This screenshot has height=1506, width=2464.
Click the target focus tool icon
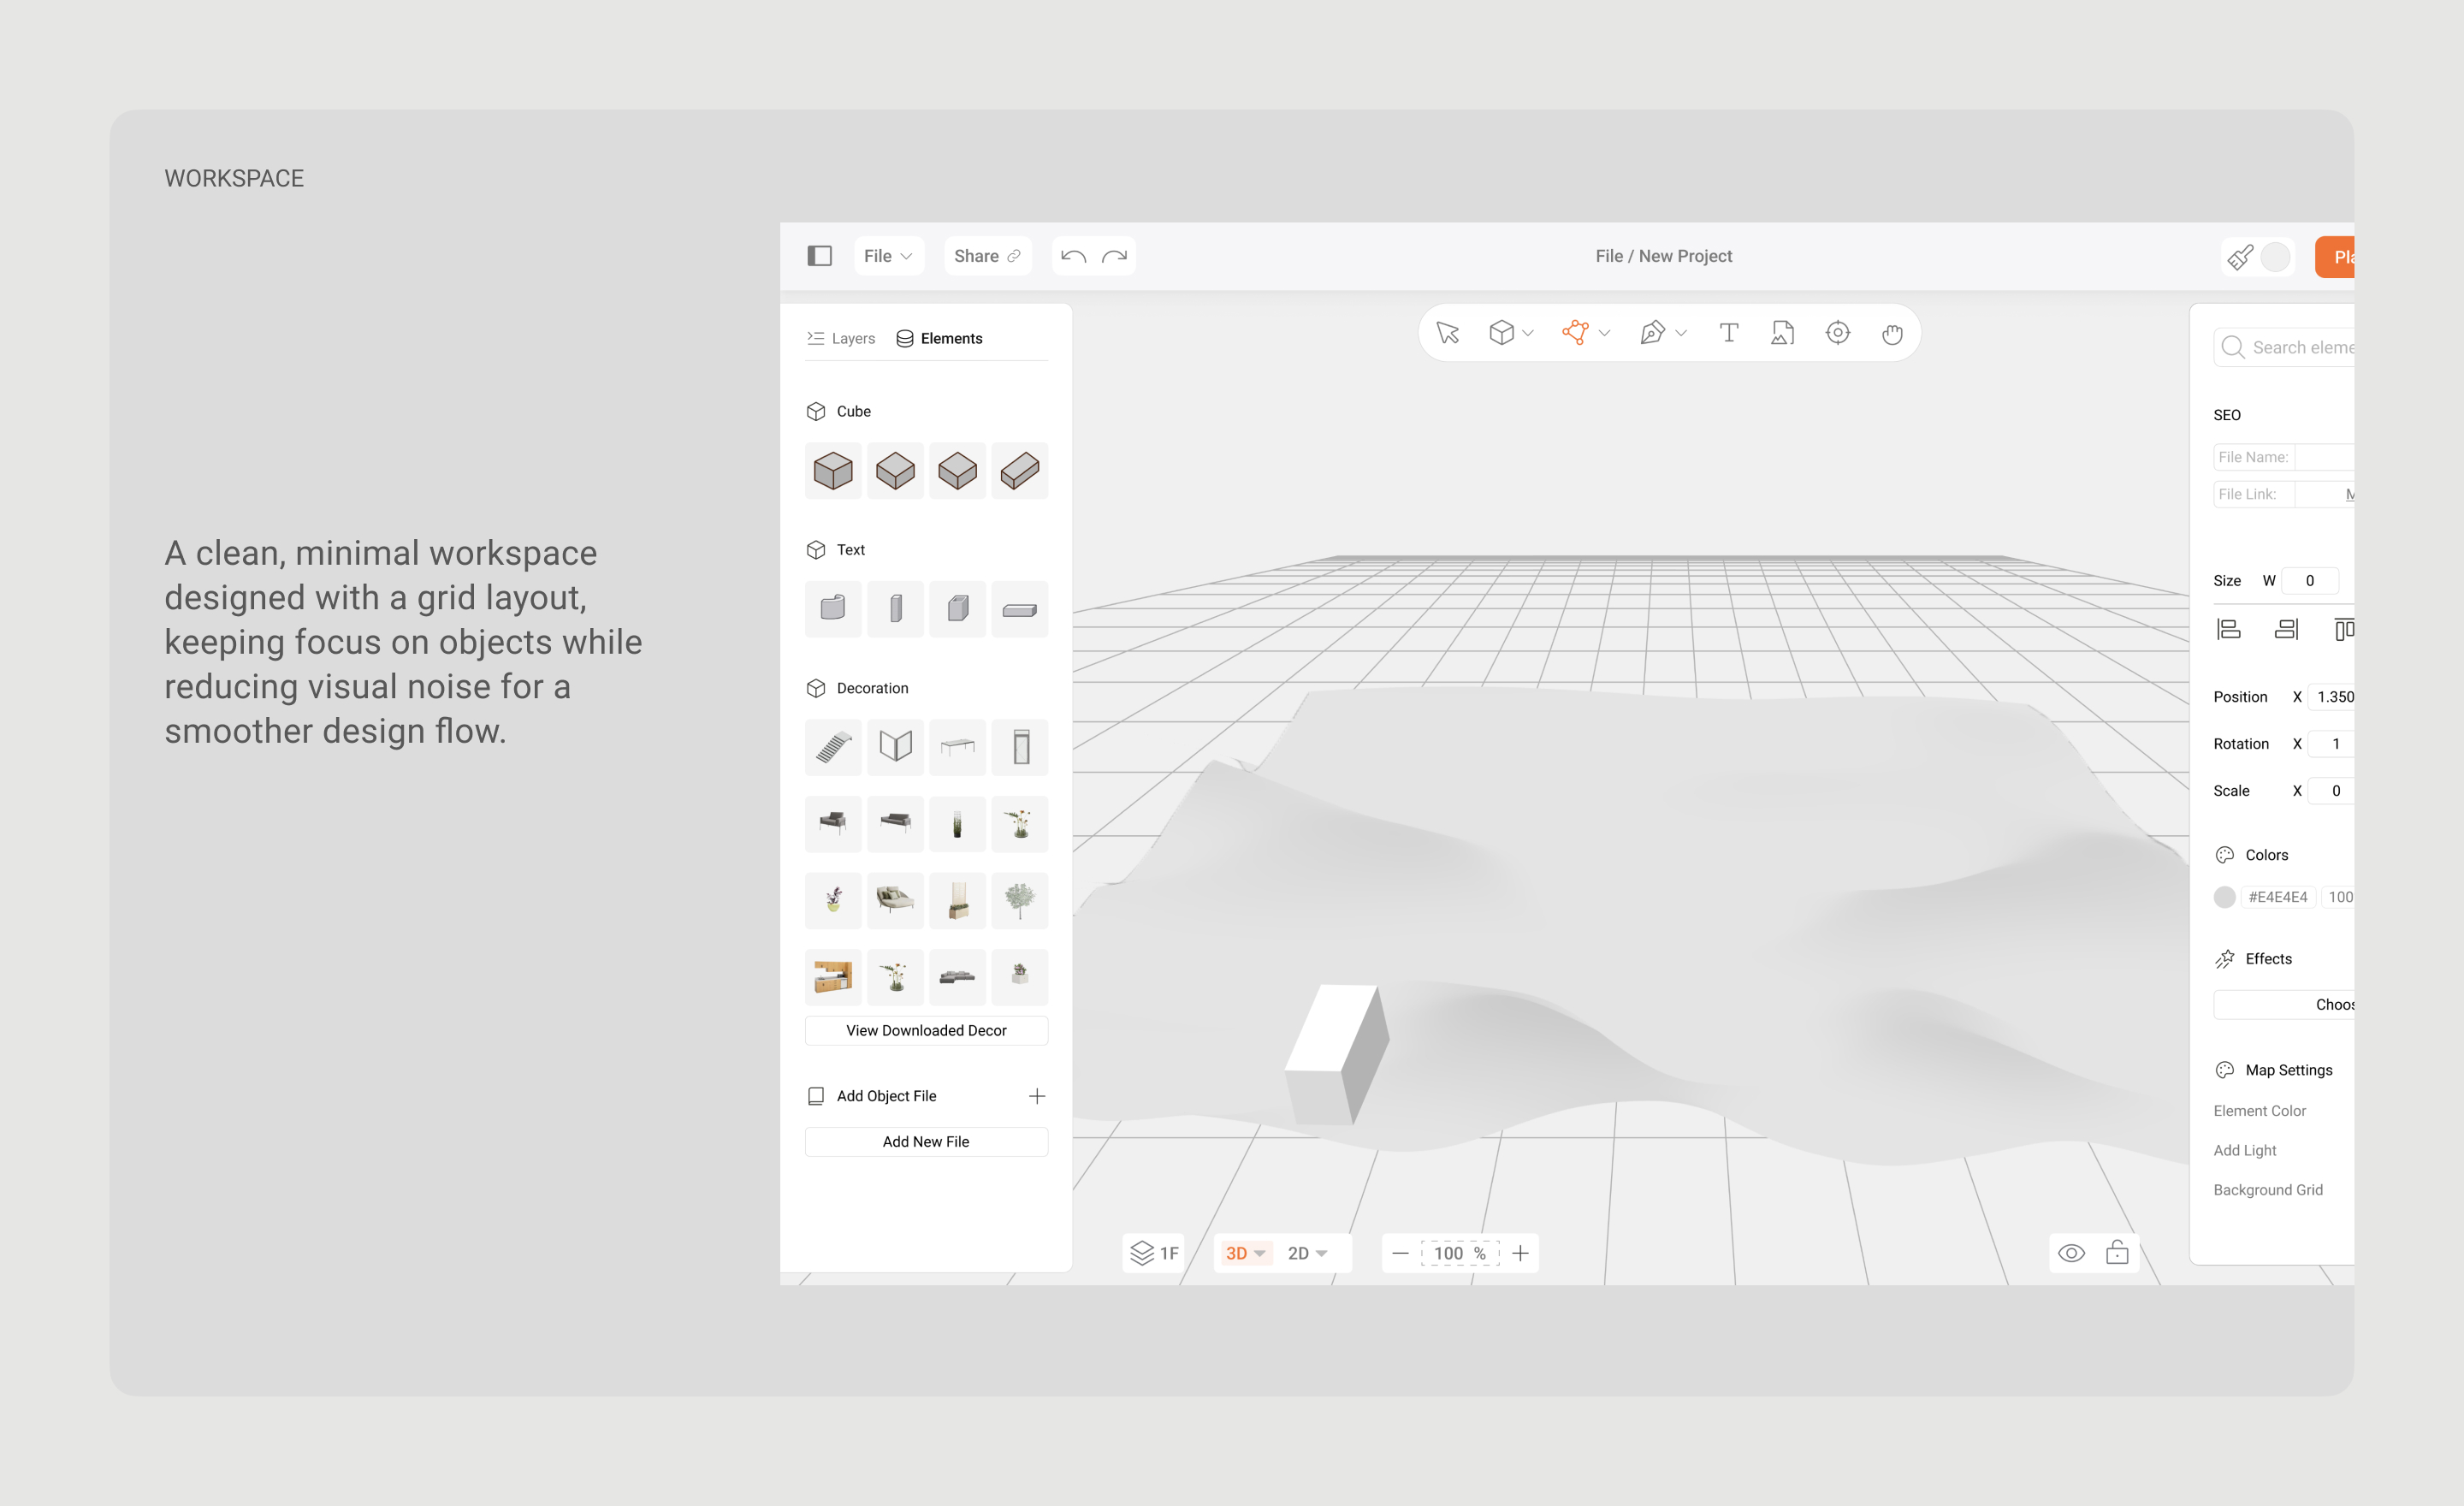click(1837, 333)
